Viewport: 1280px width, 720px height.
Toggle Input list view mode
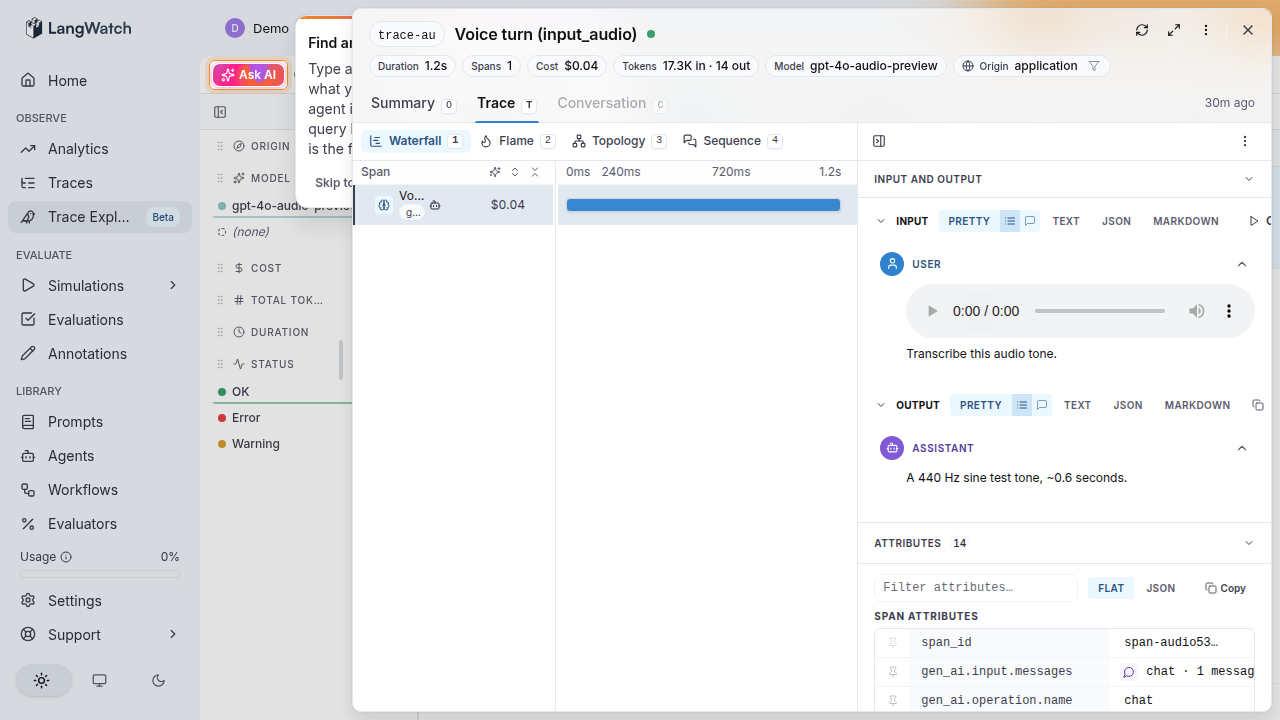point(1010,221)
